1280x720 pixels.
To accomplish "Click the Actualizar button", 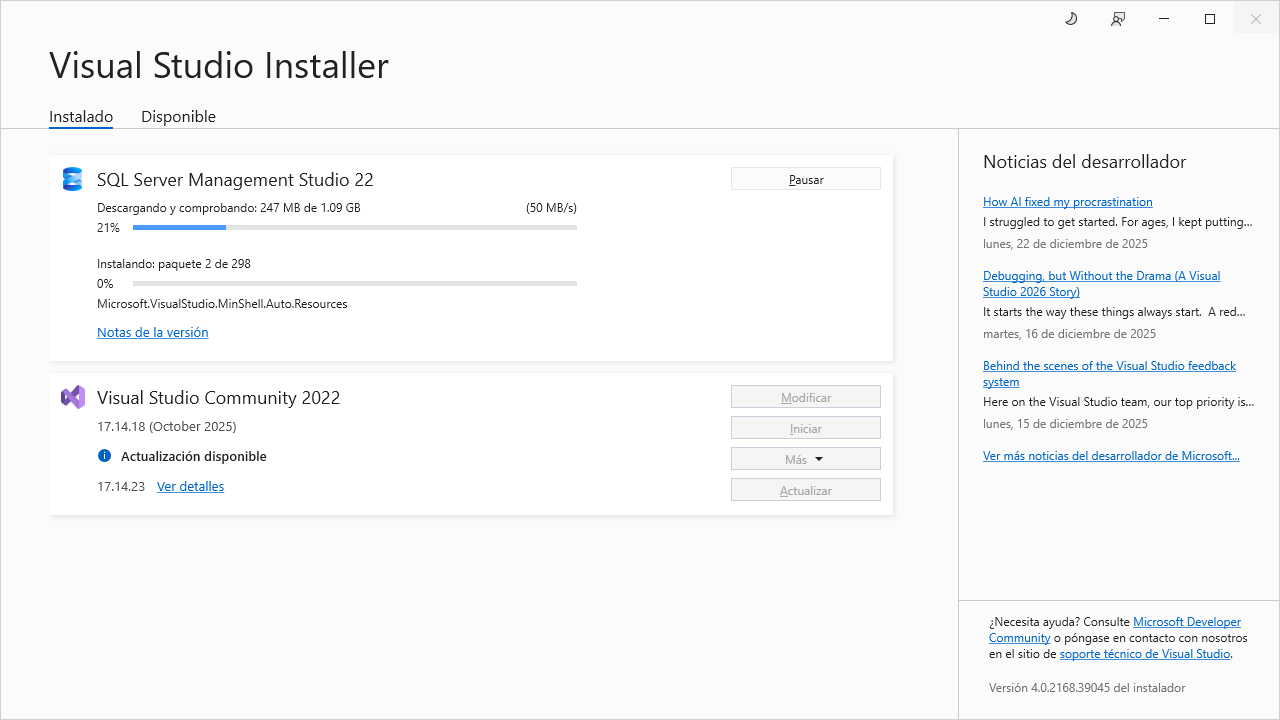I will (x=806, y=490).
